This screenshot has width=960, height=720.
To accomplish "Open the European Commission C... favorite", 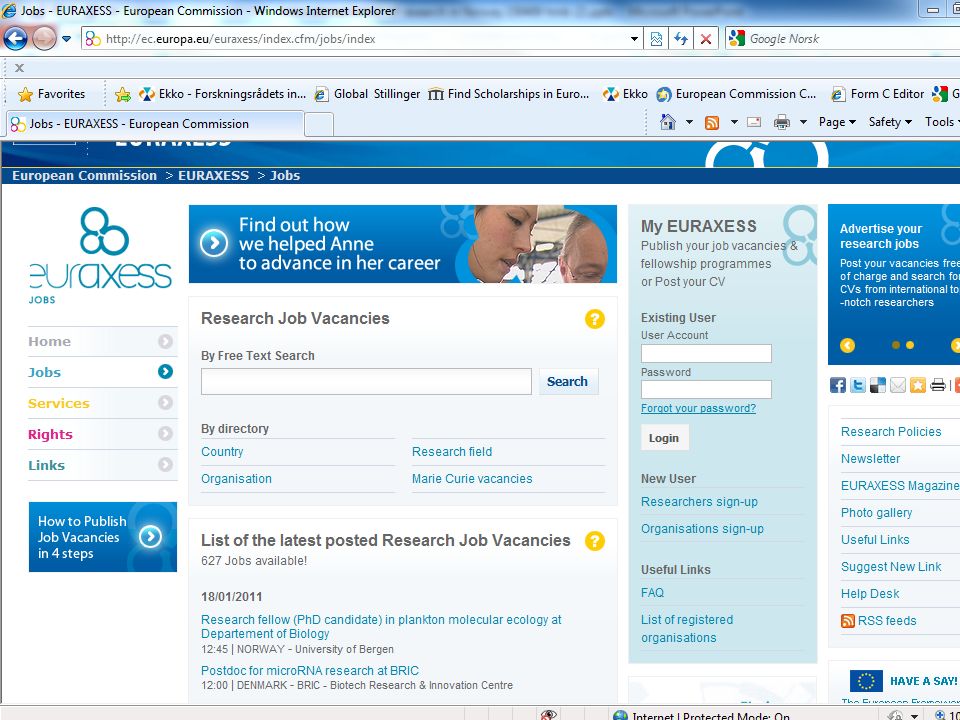I will [736, 94].
